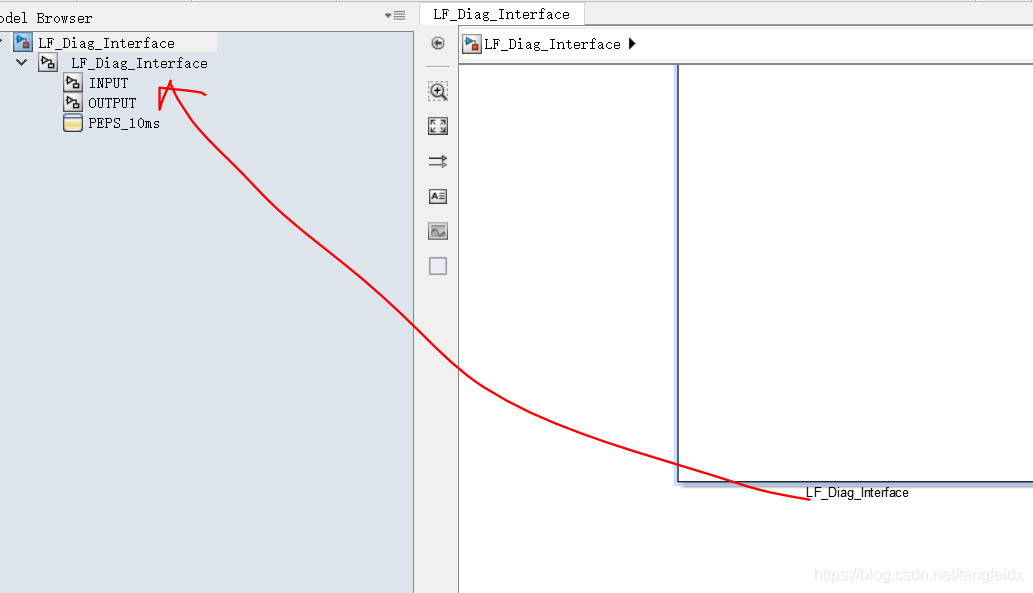Select the nested LF_Diag_Interface subsystem label
Image resolution: width=1033 pixels, height=593 pixels.
(139, 63)
